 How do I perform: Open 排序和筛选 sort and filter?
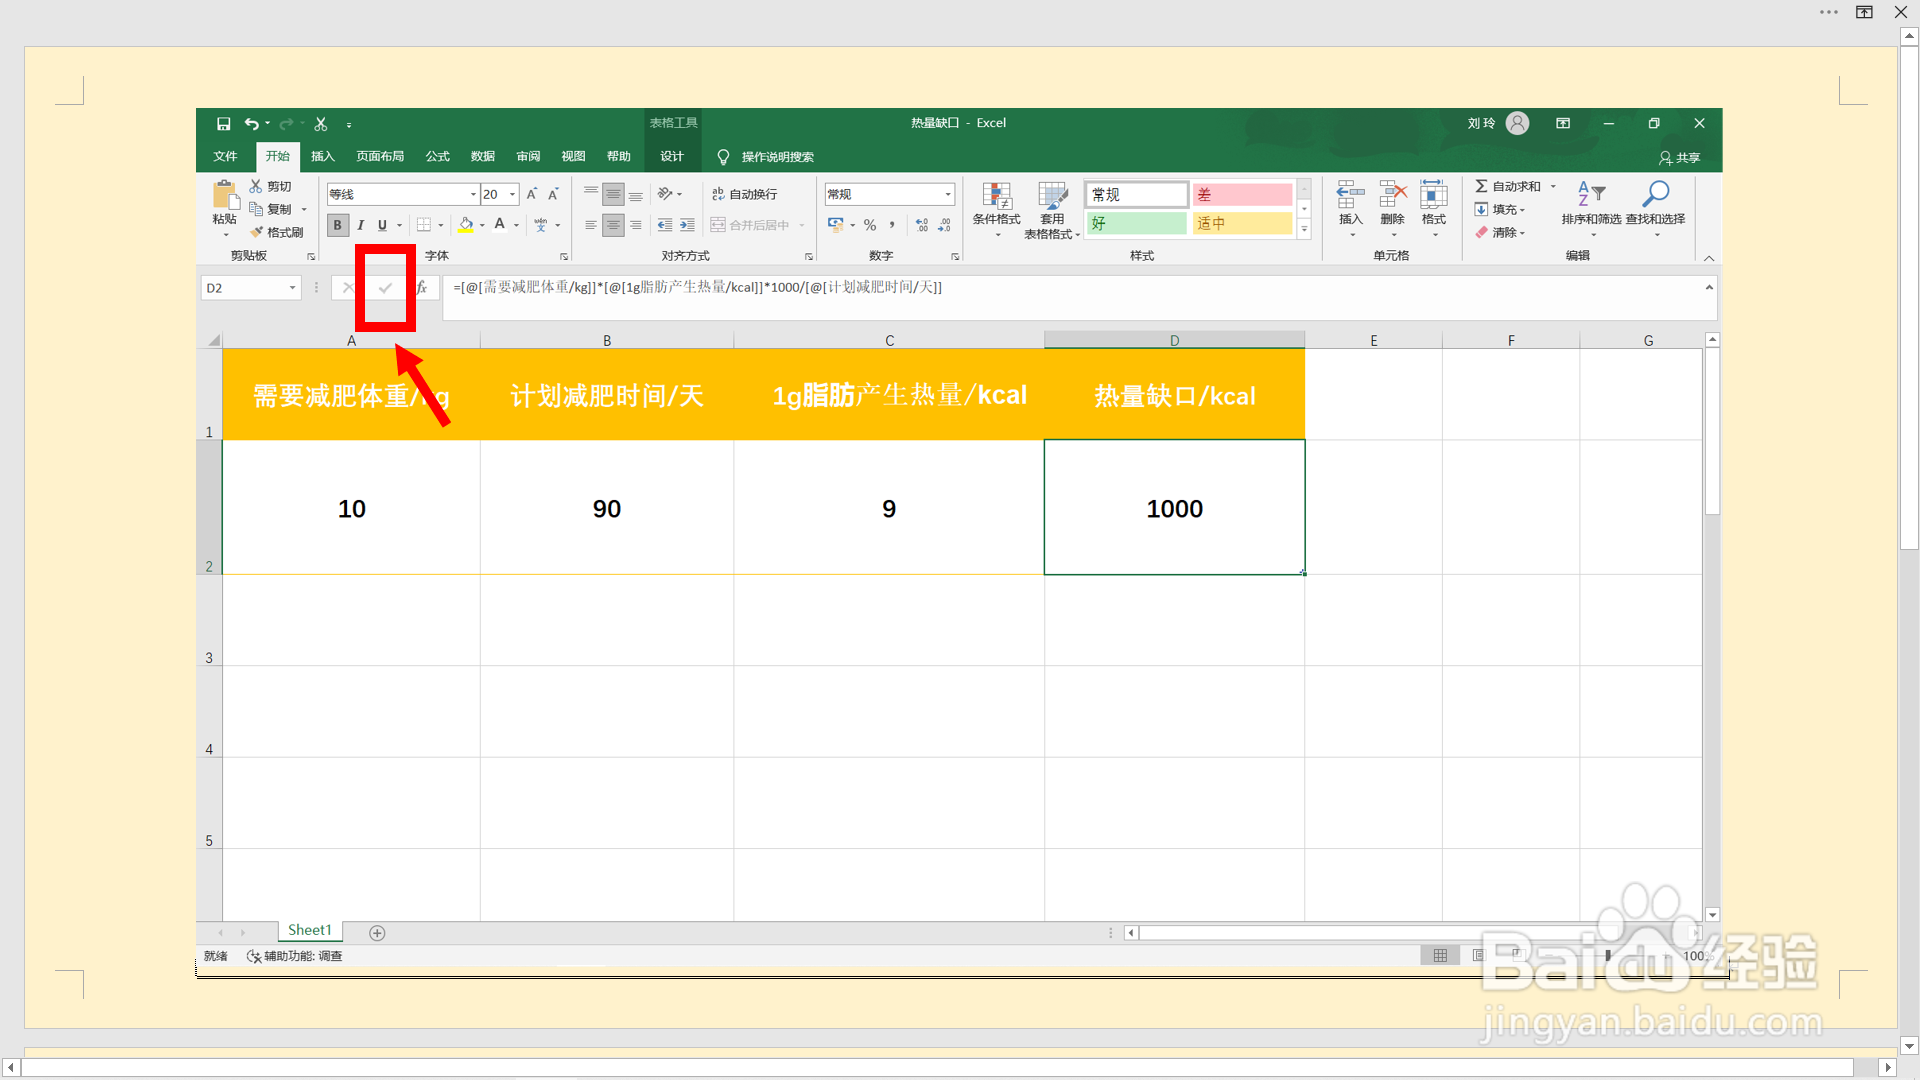(1592, 208)
